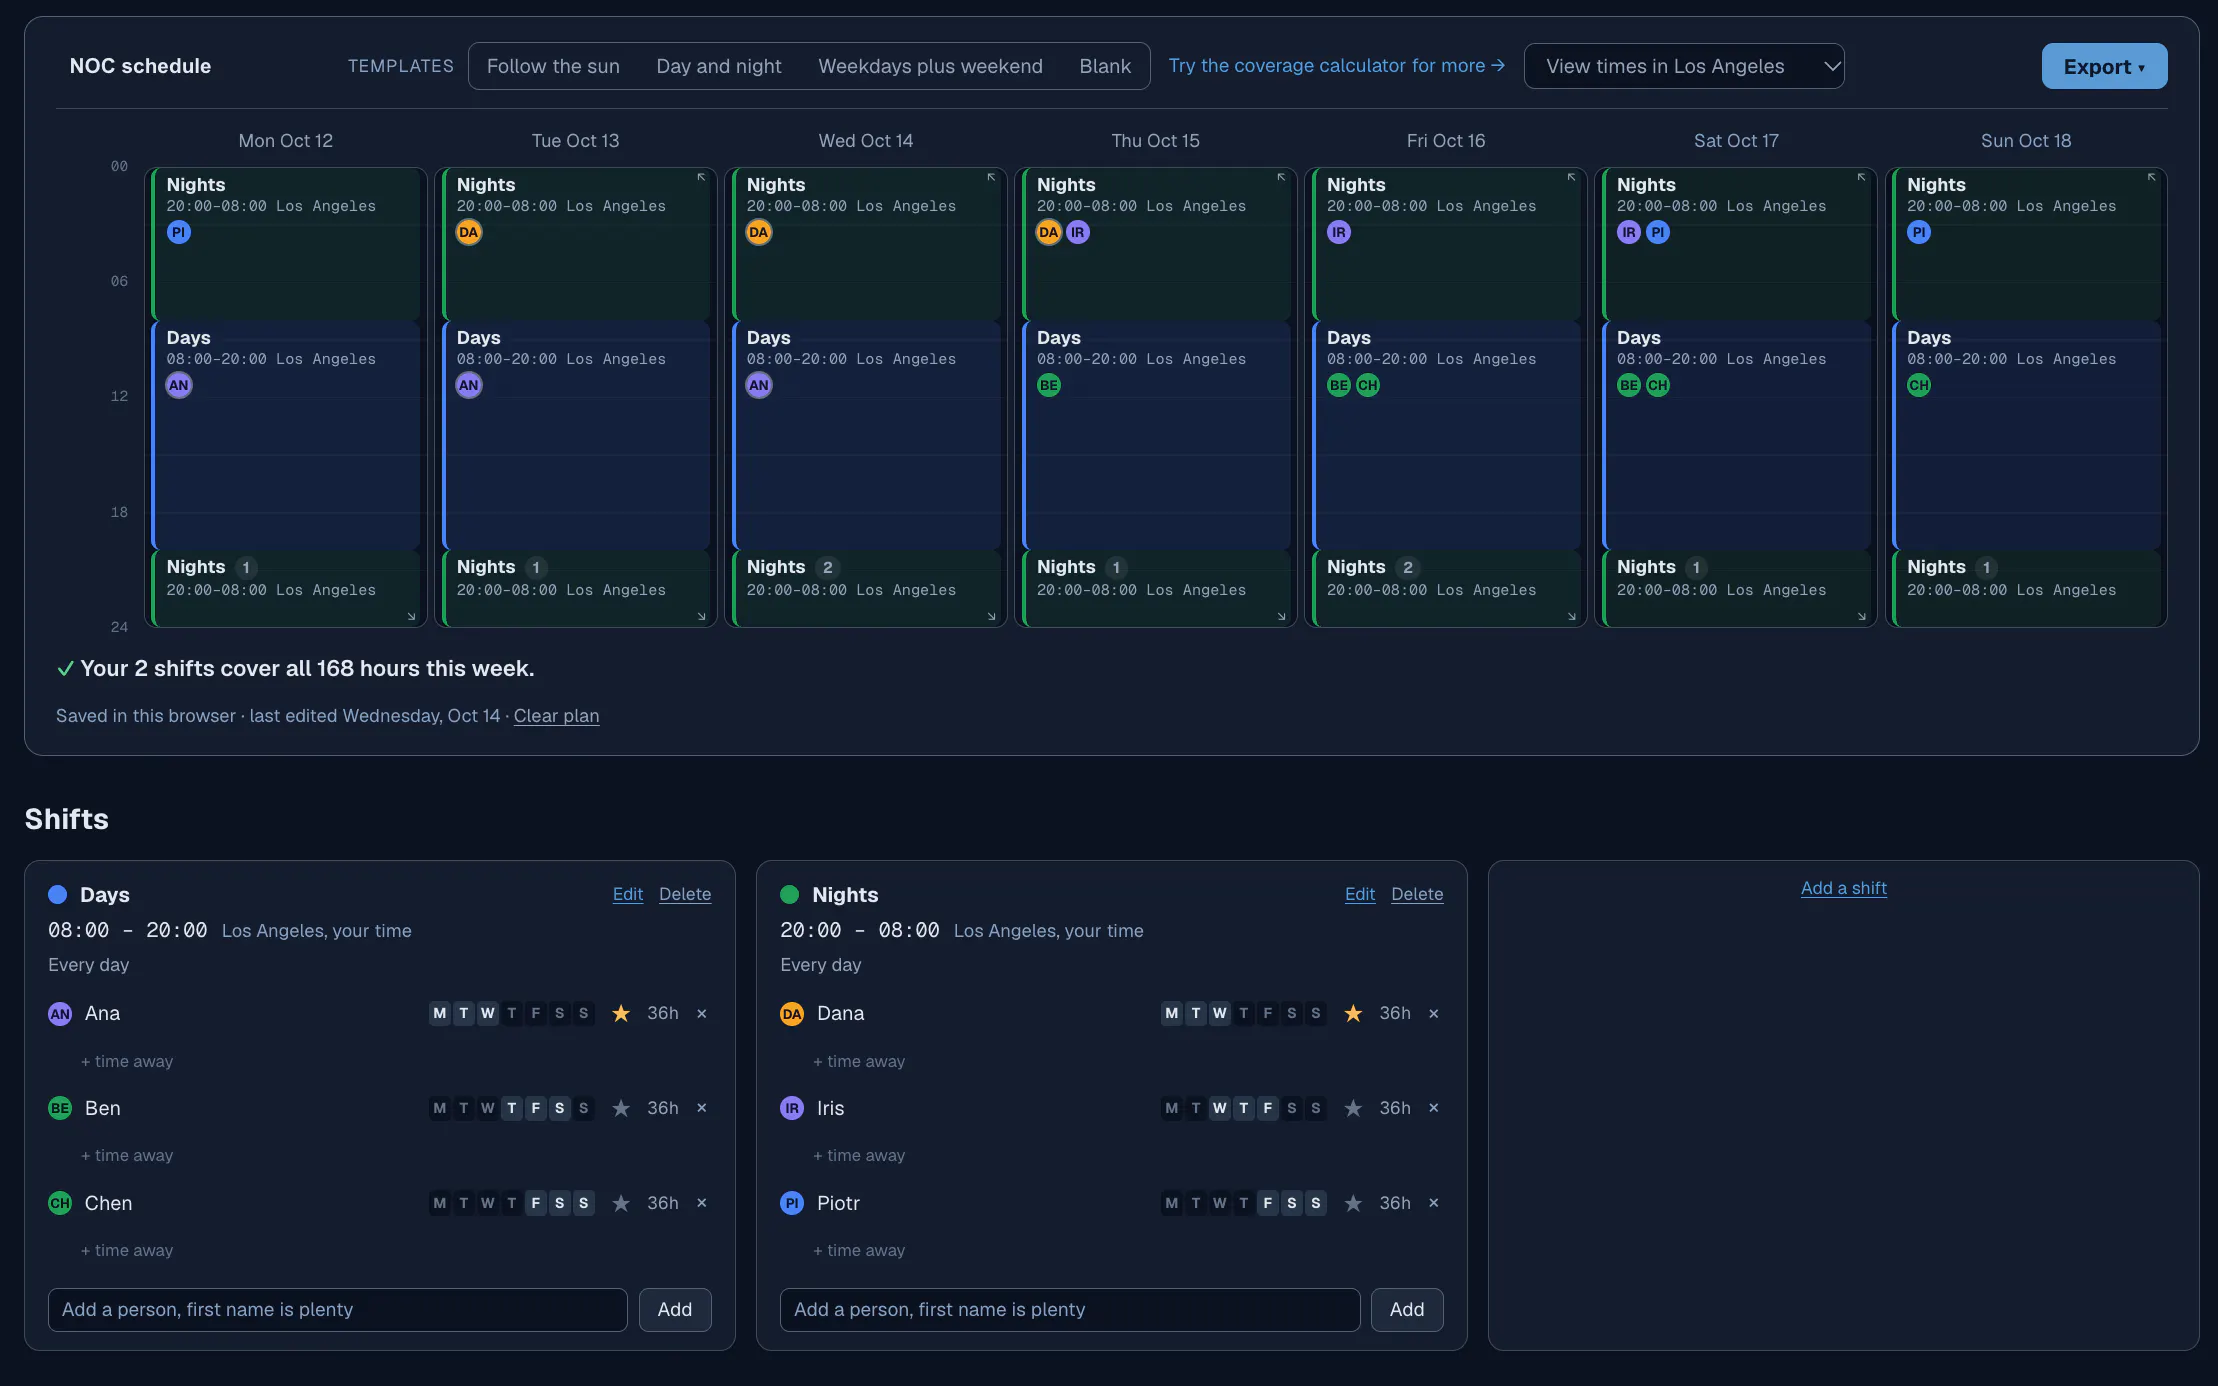Toggle Dana's Wednesday day chip
Viewport: 2218px width, 1386px height.
coord(1220,1013)
